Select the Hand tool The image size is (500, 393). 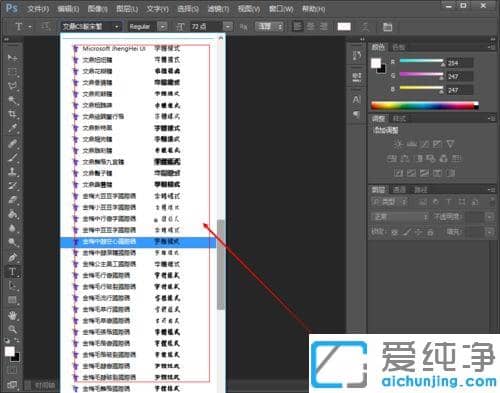[x=13, y=315]
